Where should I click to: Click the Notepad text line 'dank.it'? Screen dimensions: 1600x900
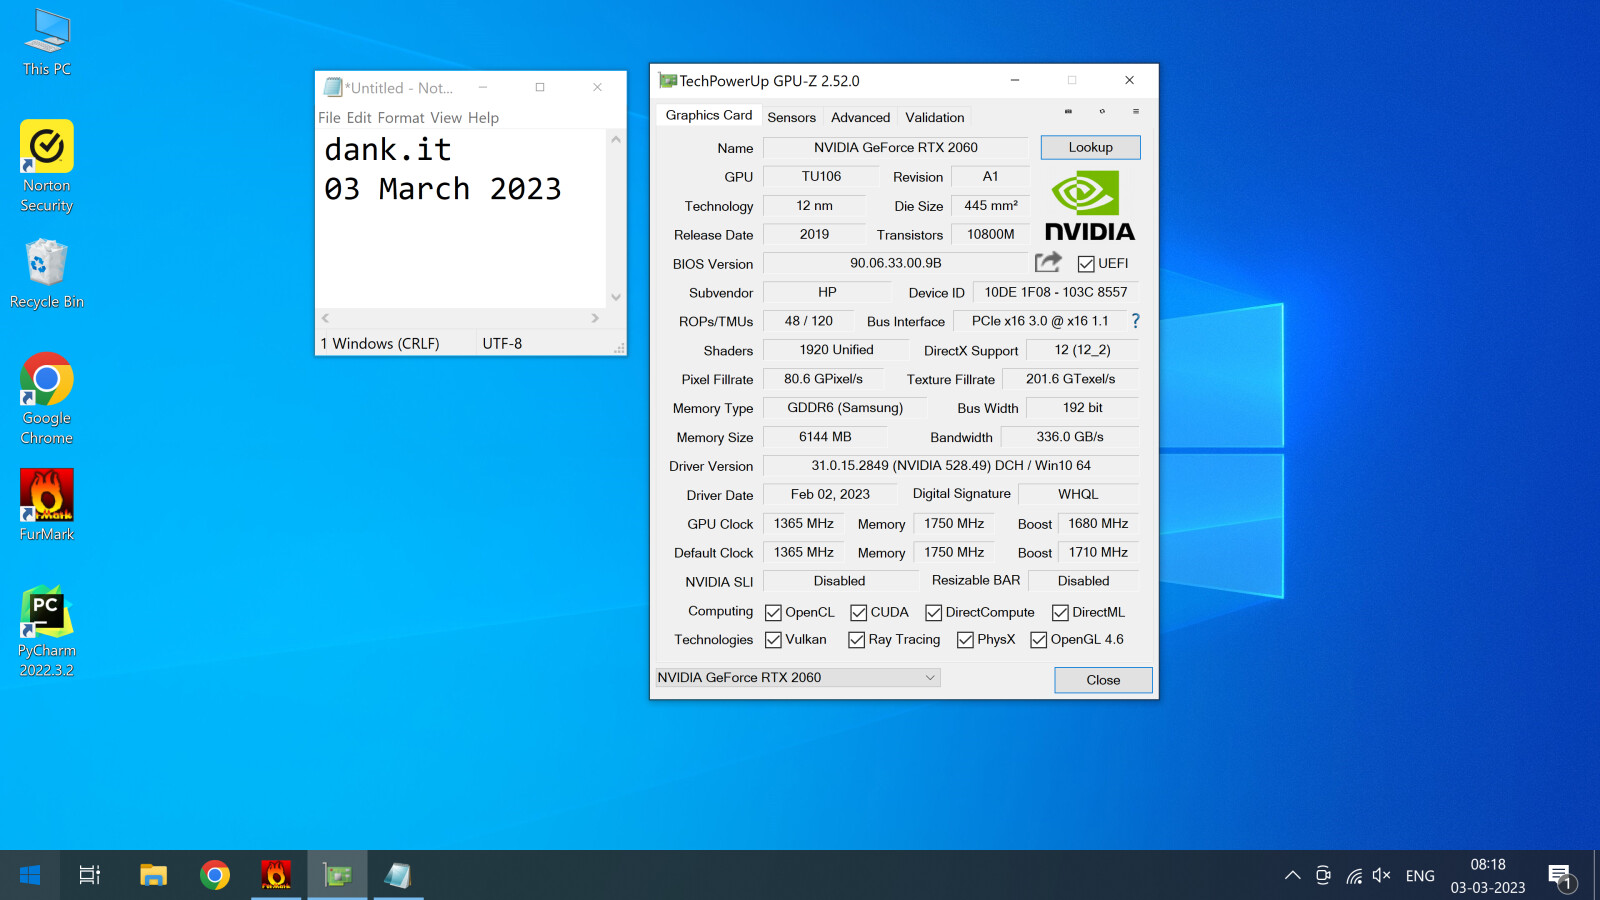[388, 150]
